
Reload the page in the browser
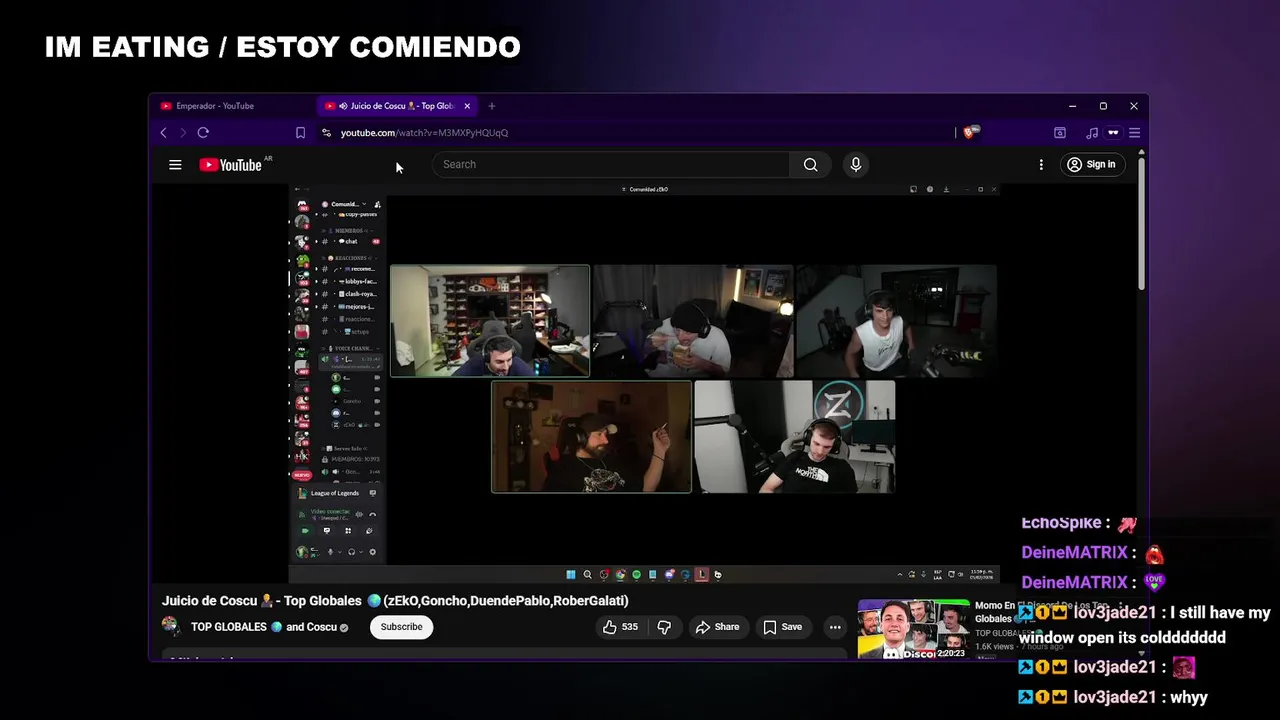(203, 132)
